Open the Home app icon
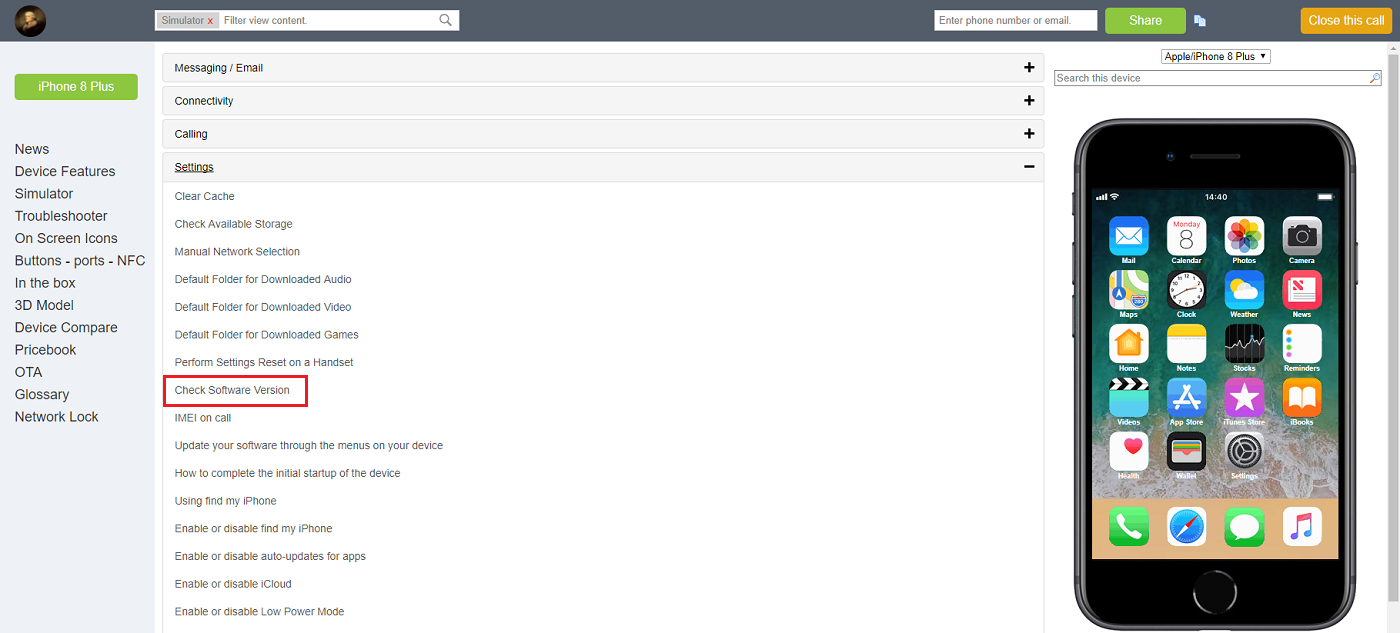The image size is (1400, 633). tap(1129, 343)
